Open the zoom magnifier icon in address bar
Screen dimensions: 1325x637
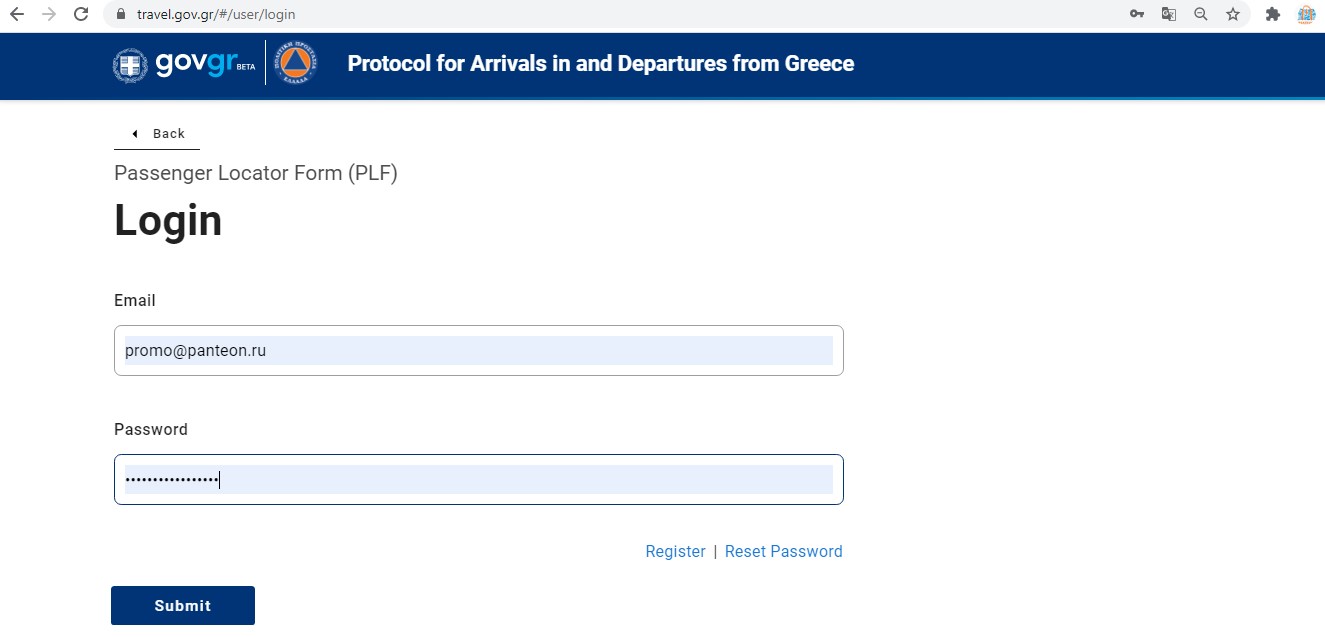[x=1201, y=15]
